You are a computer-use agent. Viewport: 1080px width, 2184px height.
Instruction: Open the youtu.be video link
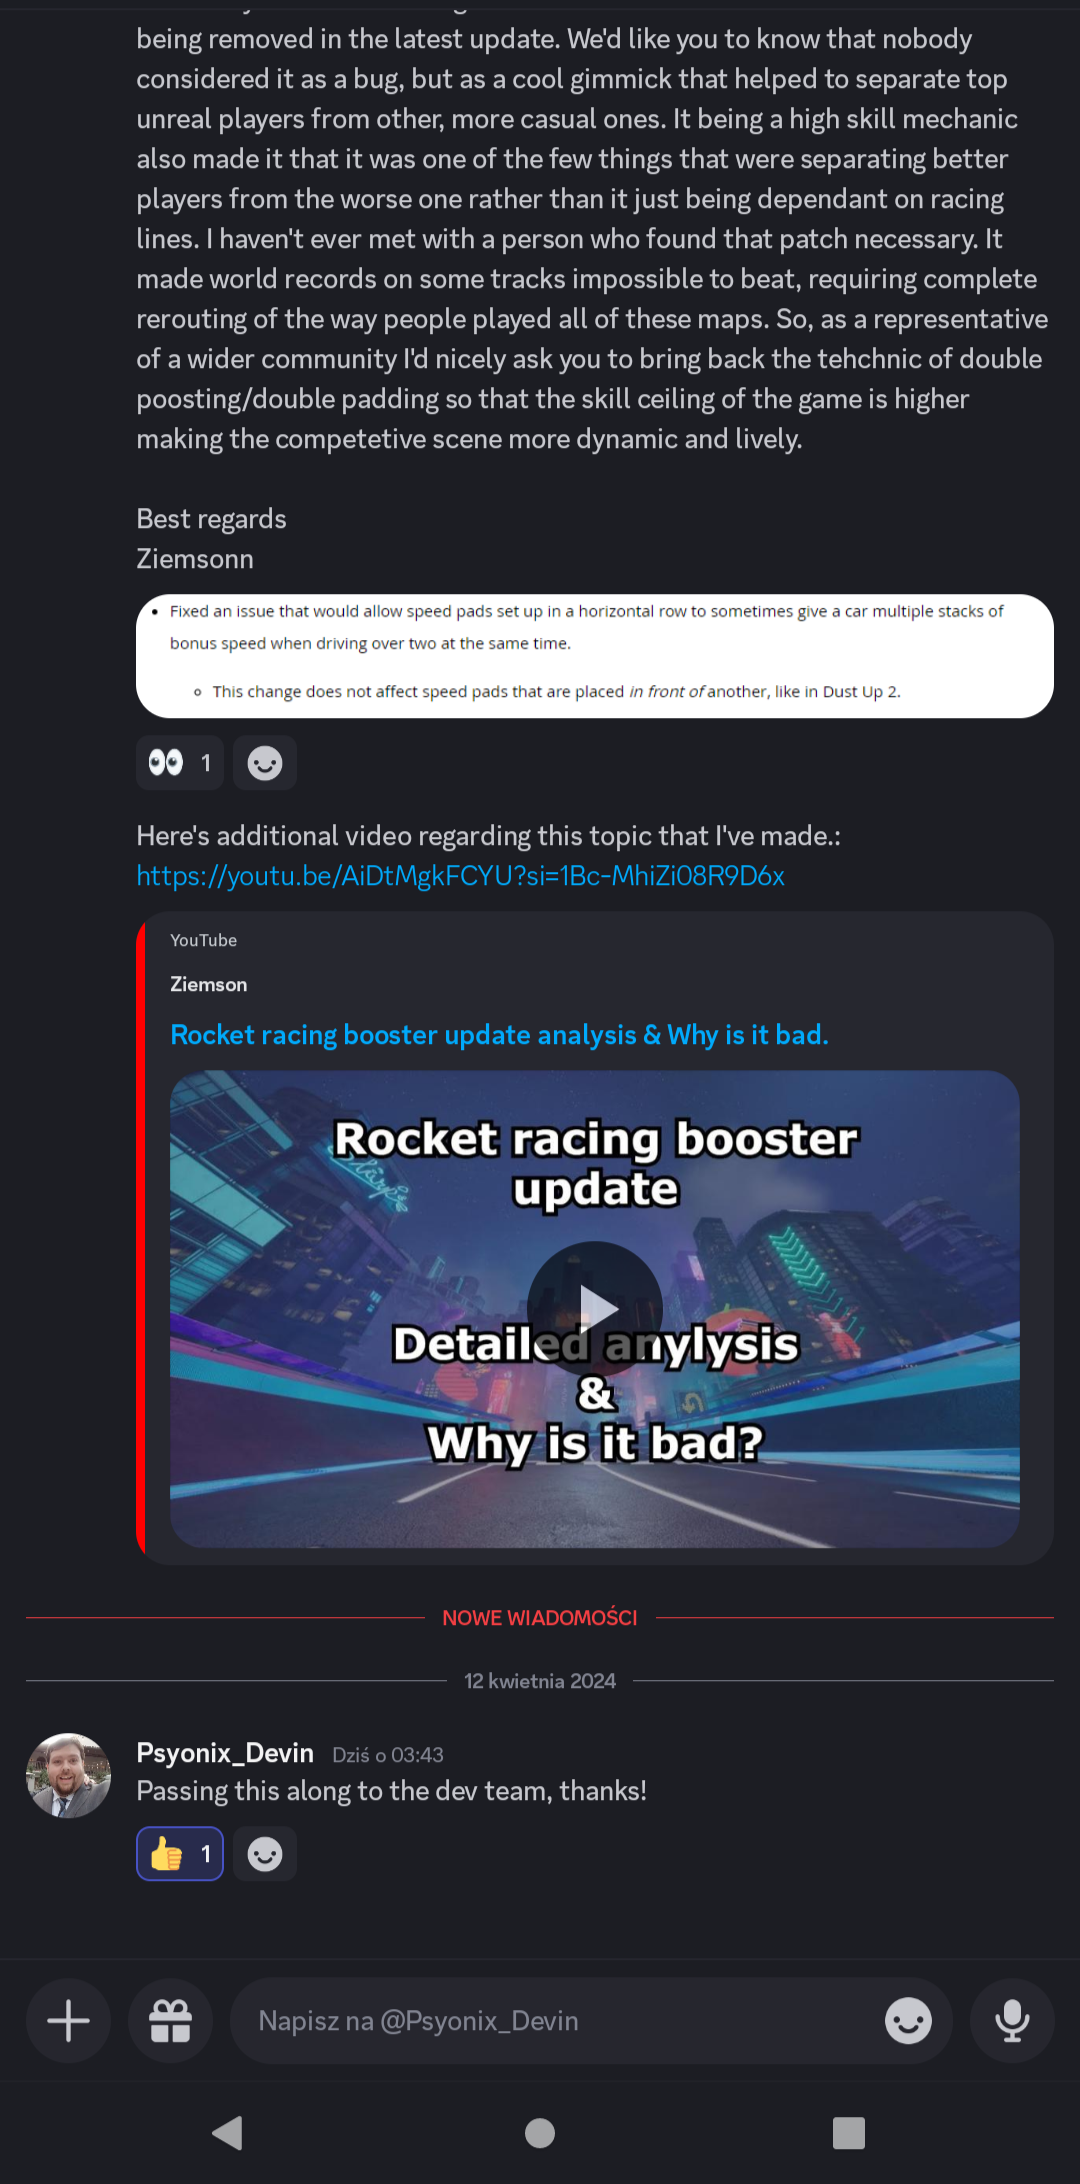(x=460, y=876)
